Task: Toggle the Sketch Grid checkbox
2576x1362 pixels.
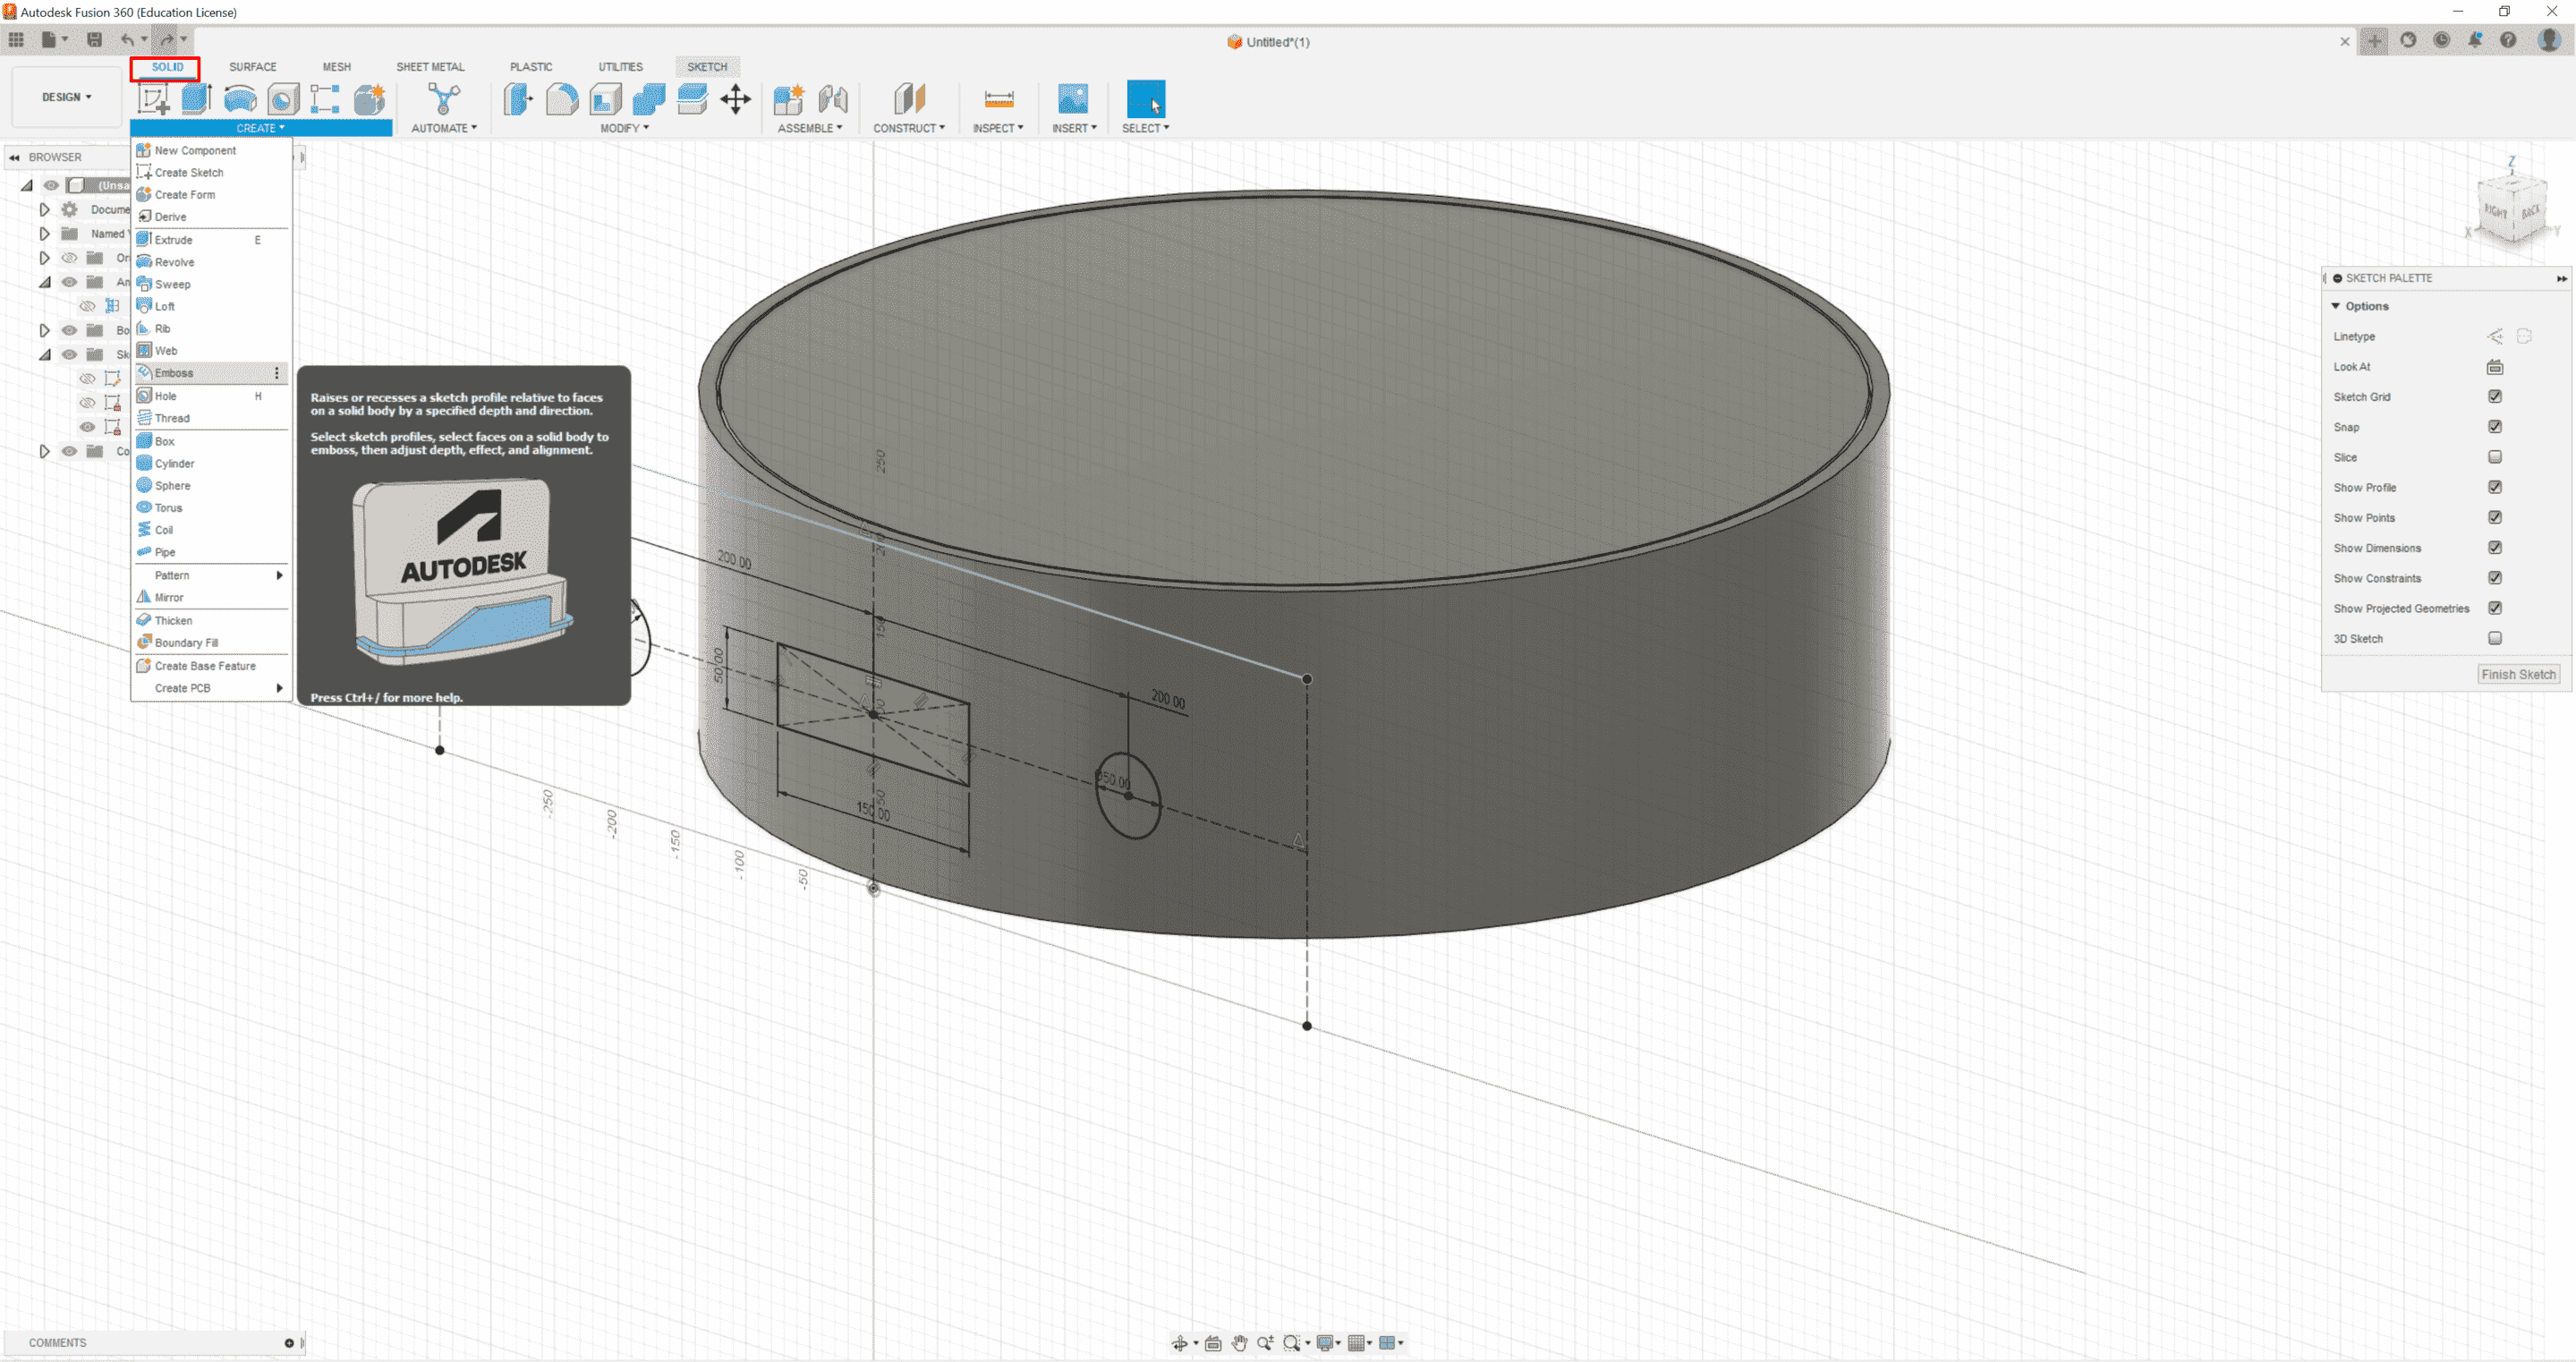Action: 2494,397
